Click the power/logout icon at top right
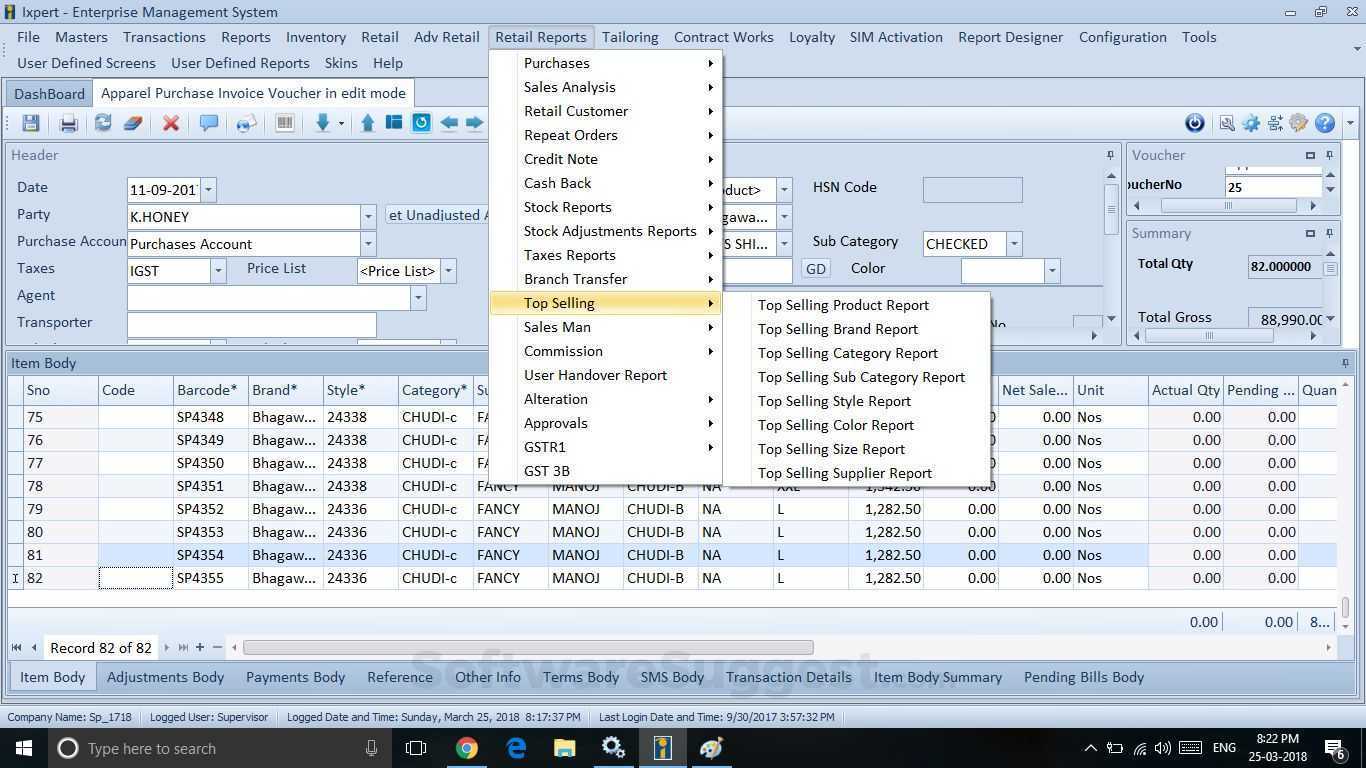1366x768 pixels. pyautogui.click(x=1194, y=122)
